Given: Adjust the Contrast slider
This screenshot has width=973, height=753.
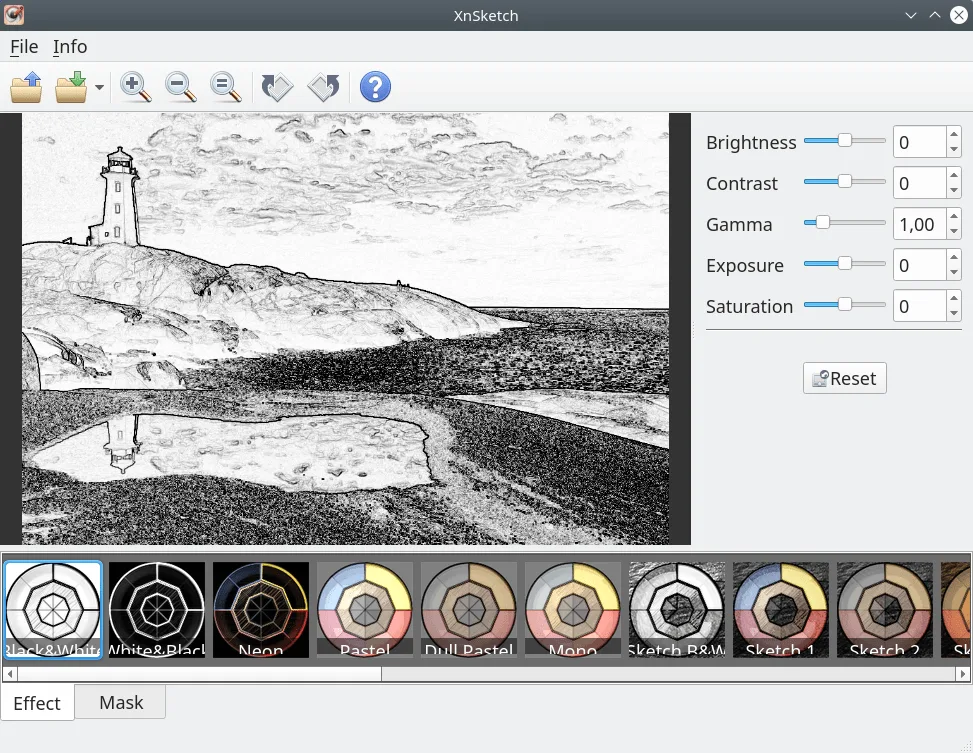Looking at the screenshot, I should [x=845, y=182].
